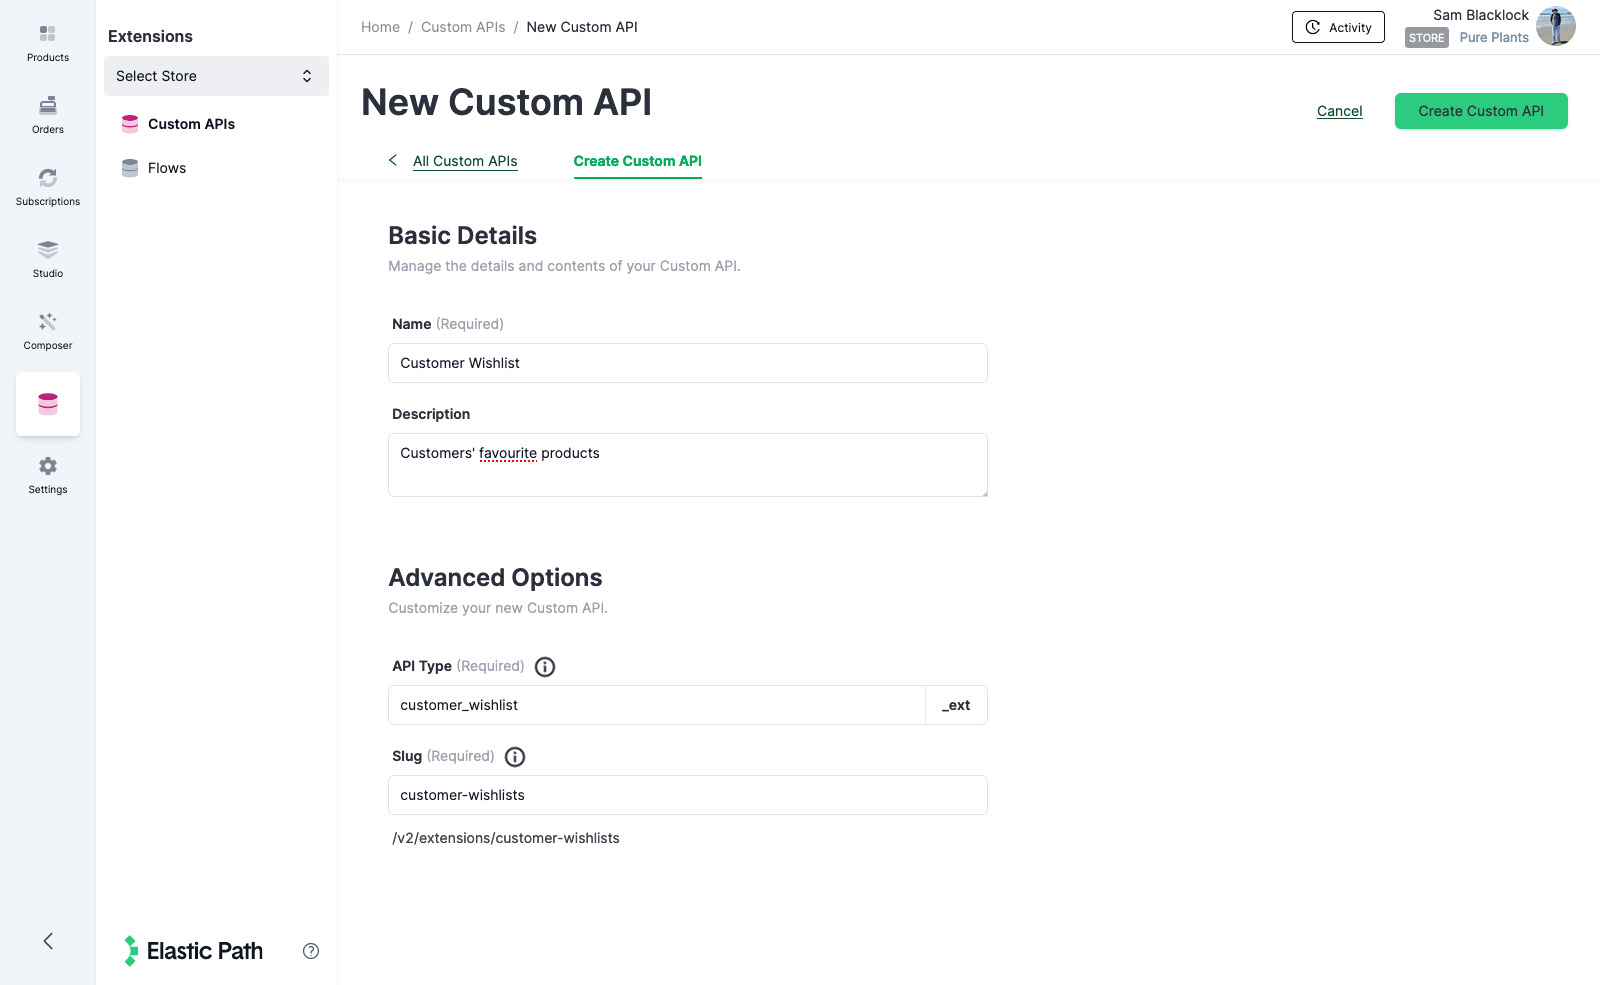This screenshot has width=1600, height=985.
Task: Open Subscriptions from the left navigation
Action: pyautogui.click(x=47, y=187)
